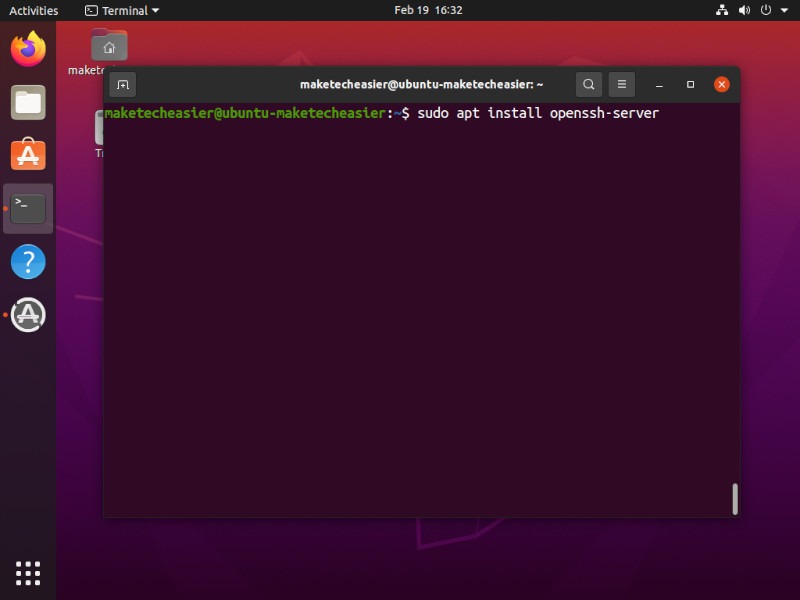This screenshot has height=600, width=800.
Task: Open the Terminal hamburger menu
Action: [x=622, y=84]
